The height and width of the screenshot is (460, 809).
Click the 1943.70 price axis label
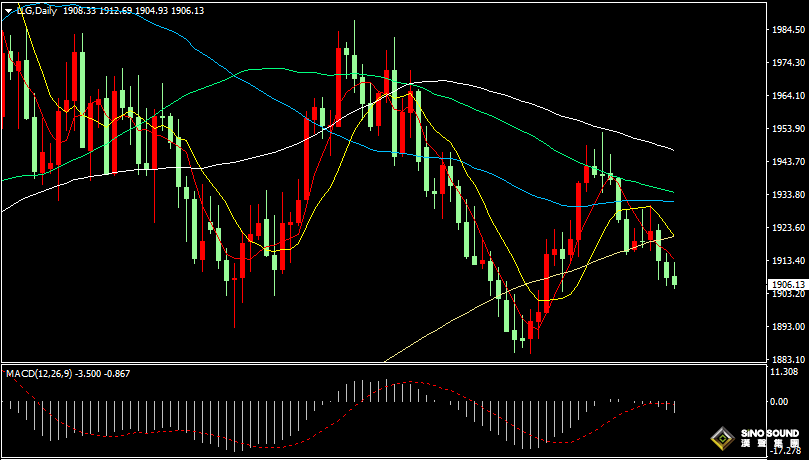click(789, 161)
